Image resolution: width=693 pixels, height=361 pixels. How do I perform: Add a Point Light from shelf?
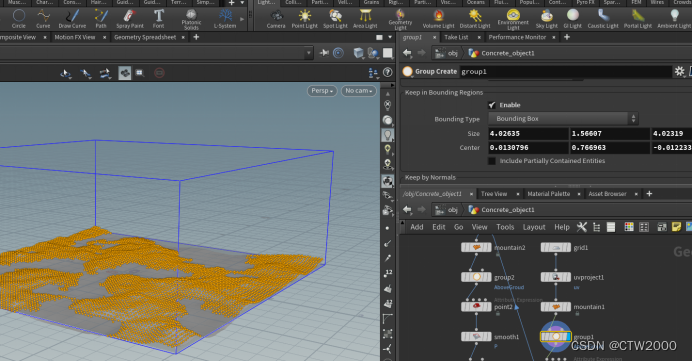(x=305, y=19)
